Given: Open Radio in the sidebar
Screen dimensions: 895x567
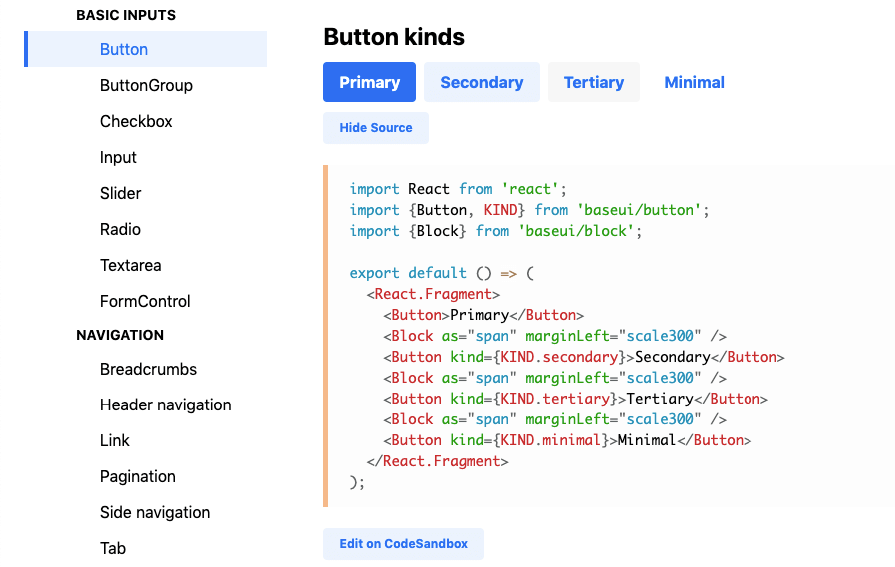Looking at the screenshot, I should (x=120, y=229).
